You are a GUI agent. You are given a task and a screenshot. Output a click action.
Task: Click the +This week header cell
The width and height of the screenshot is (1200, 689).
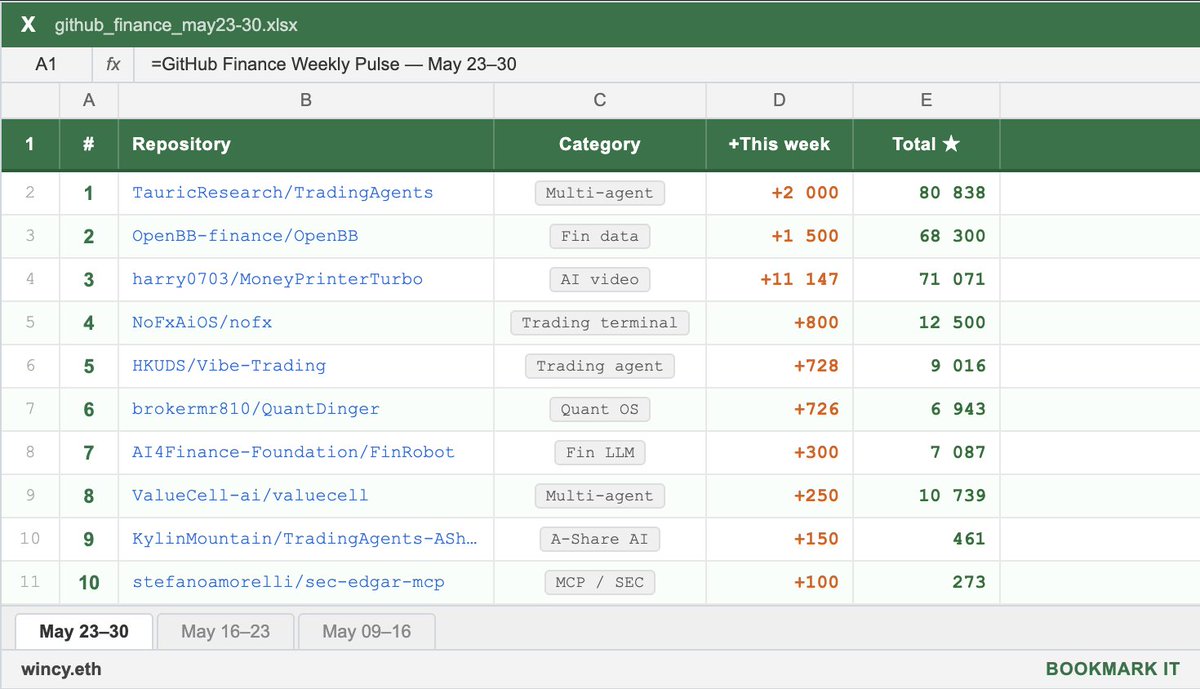779,144
